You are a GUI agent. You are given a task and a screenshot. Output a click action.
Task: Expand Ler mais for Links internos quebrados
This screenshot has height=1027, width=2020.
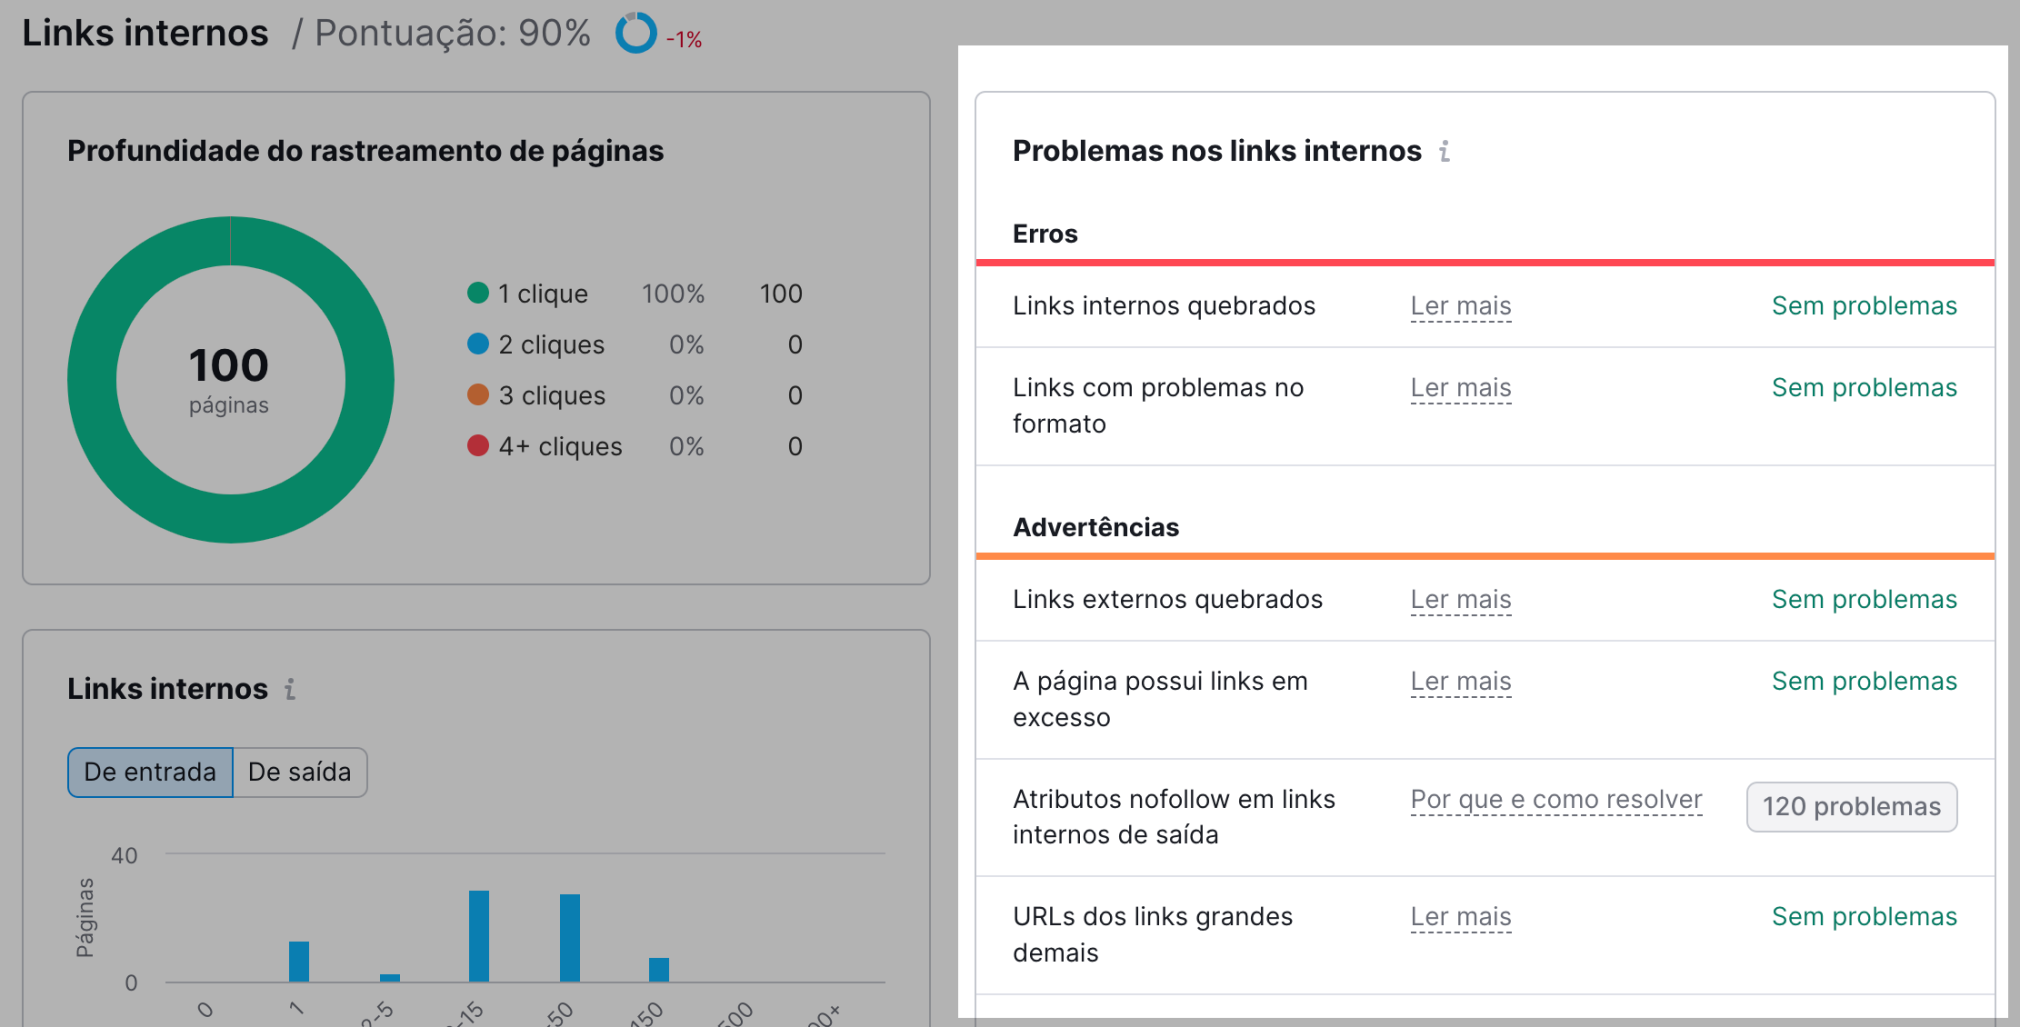click(x=1460, y=306)
